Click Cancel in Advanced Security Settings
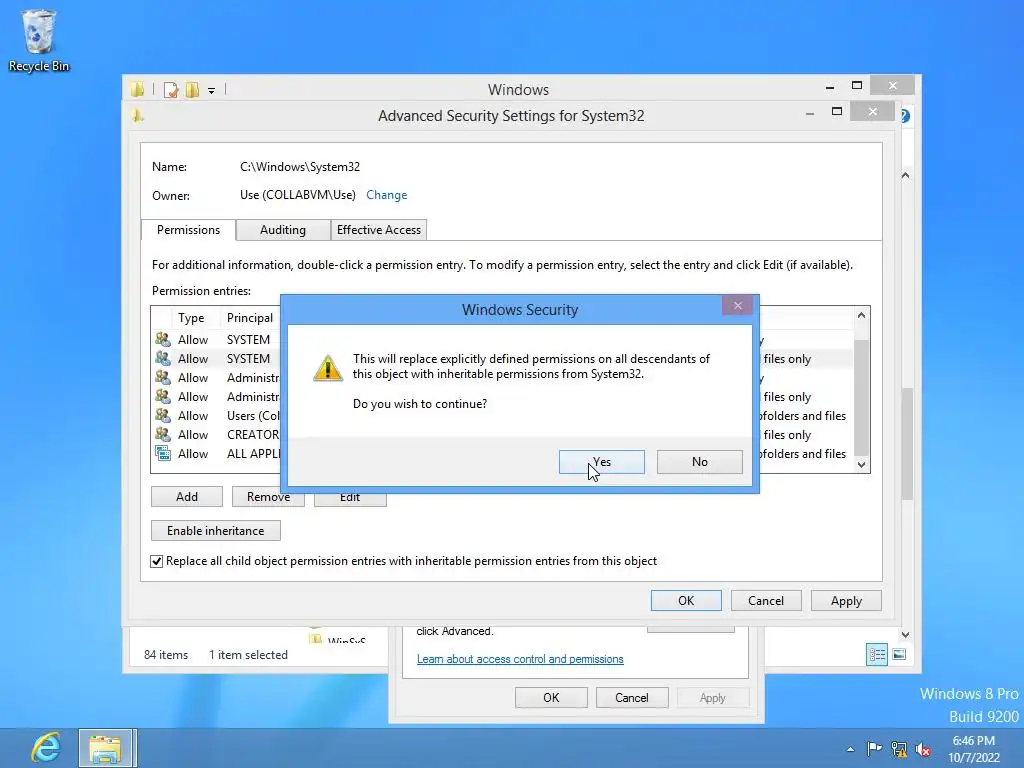 coord(766,600)
